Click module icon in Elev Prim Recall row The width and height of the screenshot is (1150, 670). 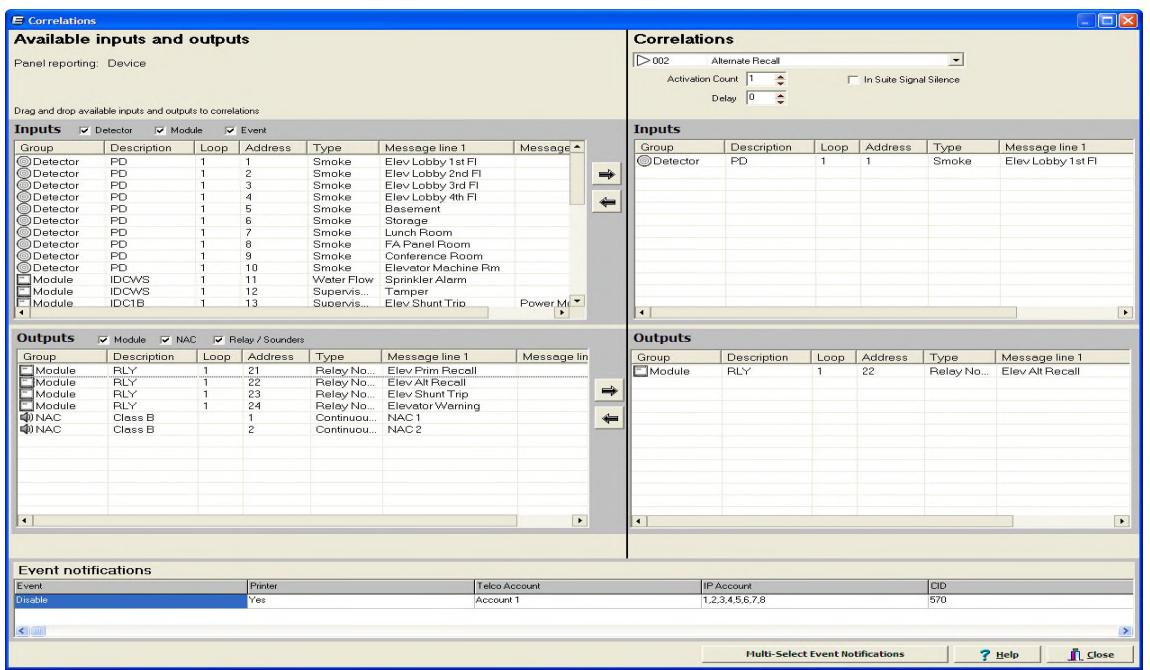pyautogui.click(x=27, y=371)
